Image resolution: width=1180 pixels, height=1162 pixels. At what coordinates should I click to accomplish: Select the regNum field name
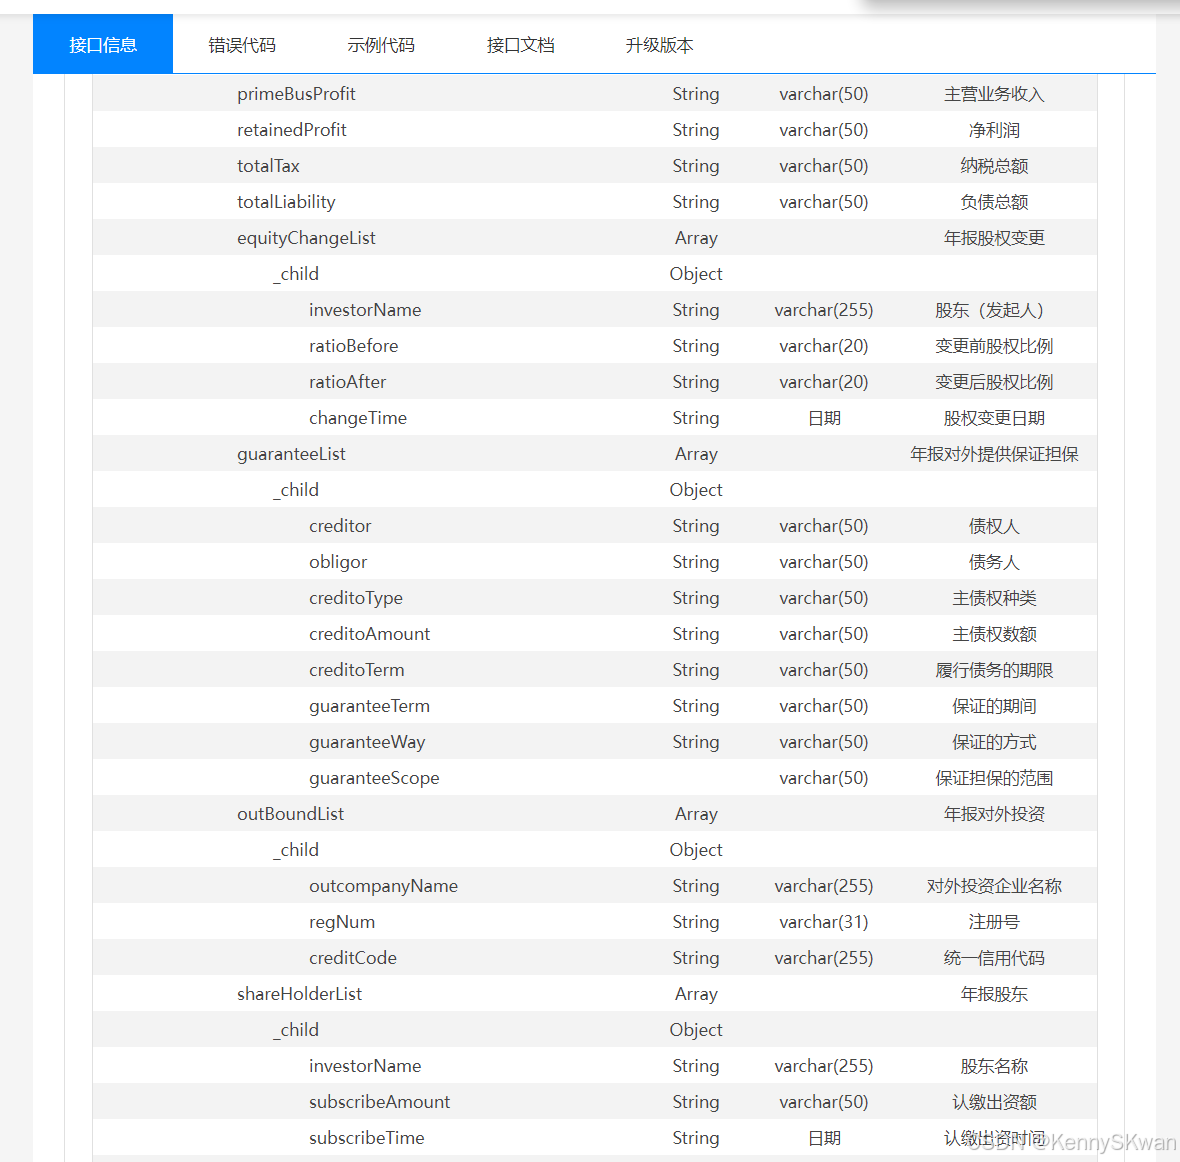click(341, 923)
